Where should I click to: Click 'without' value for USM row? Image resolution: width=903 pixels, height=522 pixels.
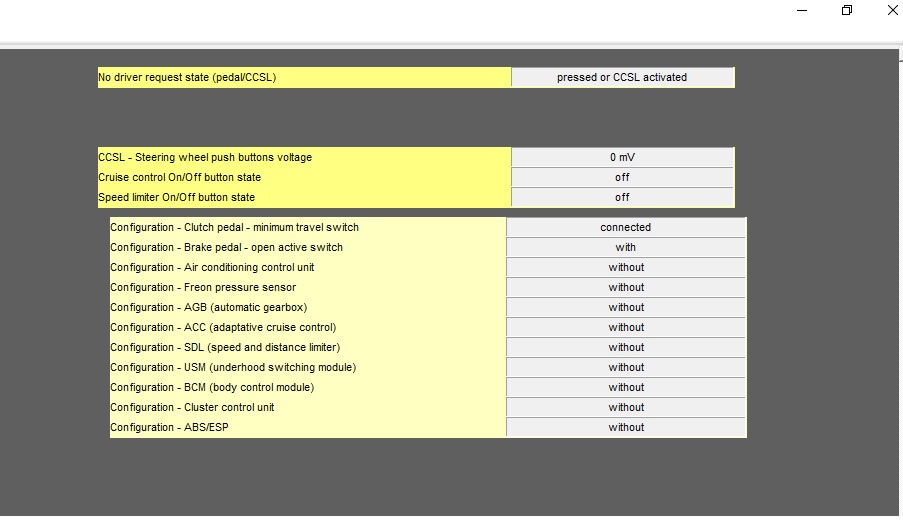[x=626, y=367]
